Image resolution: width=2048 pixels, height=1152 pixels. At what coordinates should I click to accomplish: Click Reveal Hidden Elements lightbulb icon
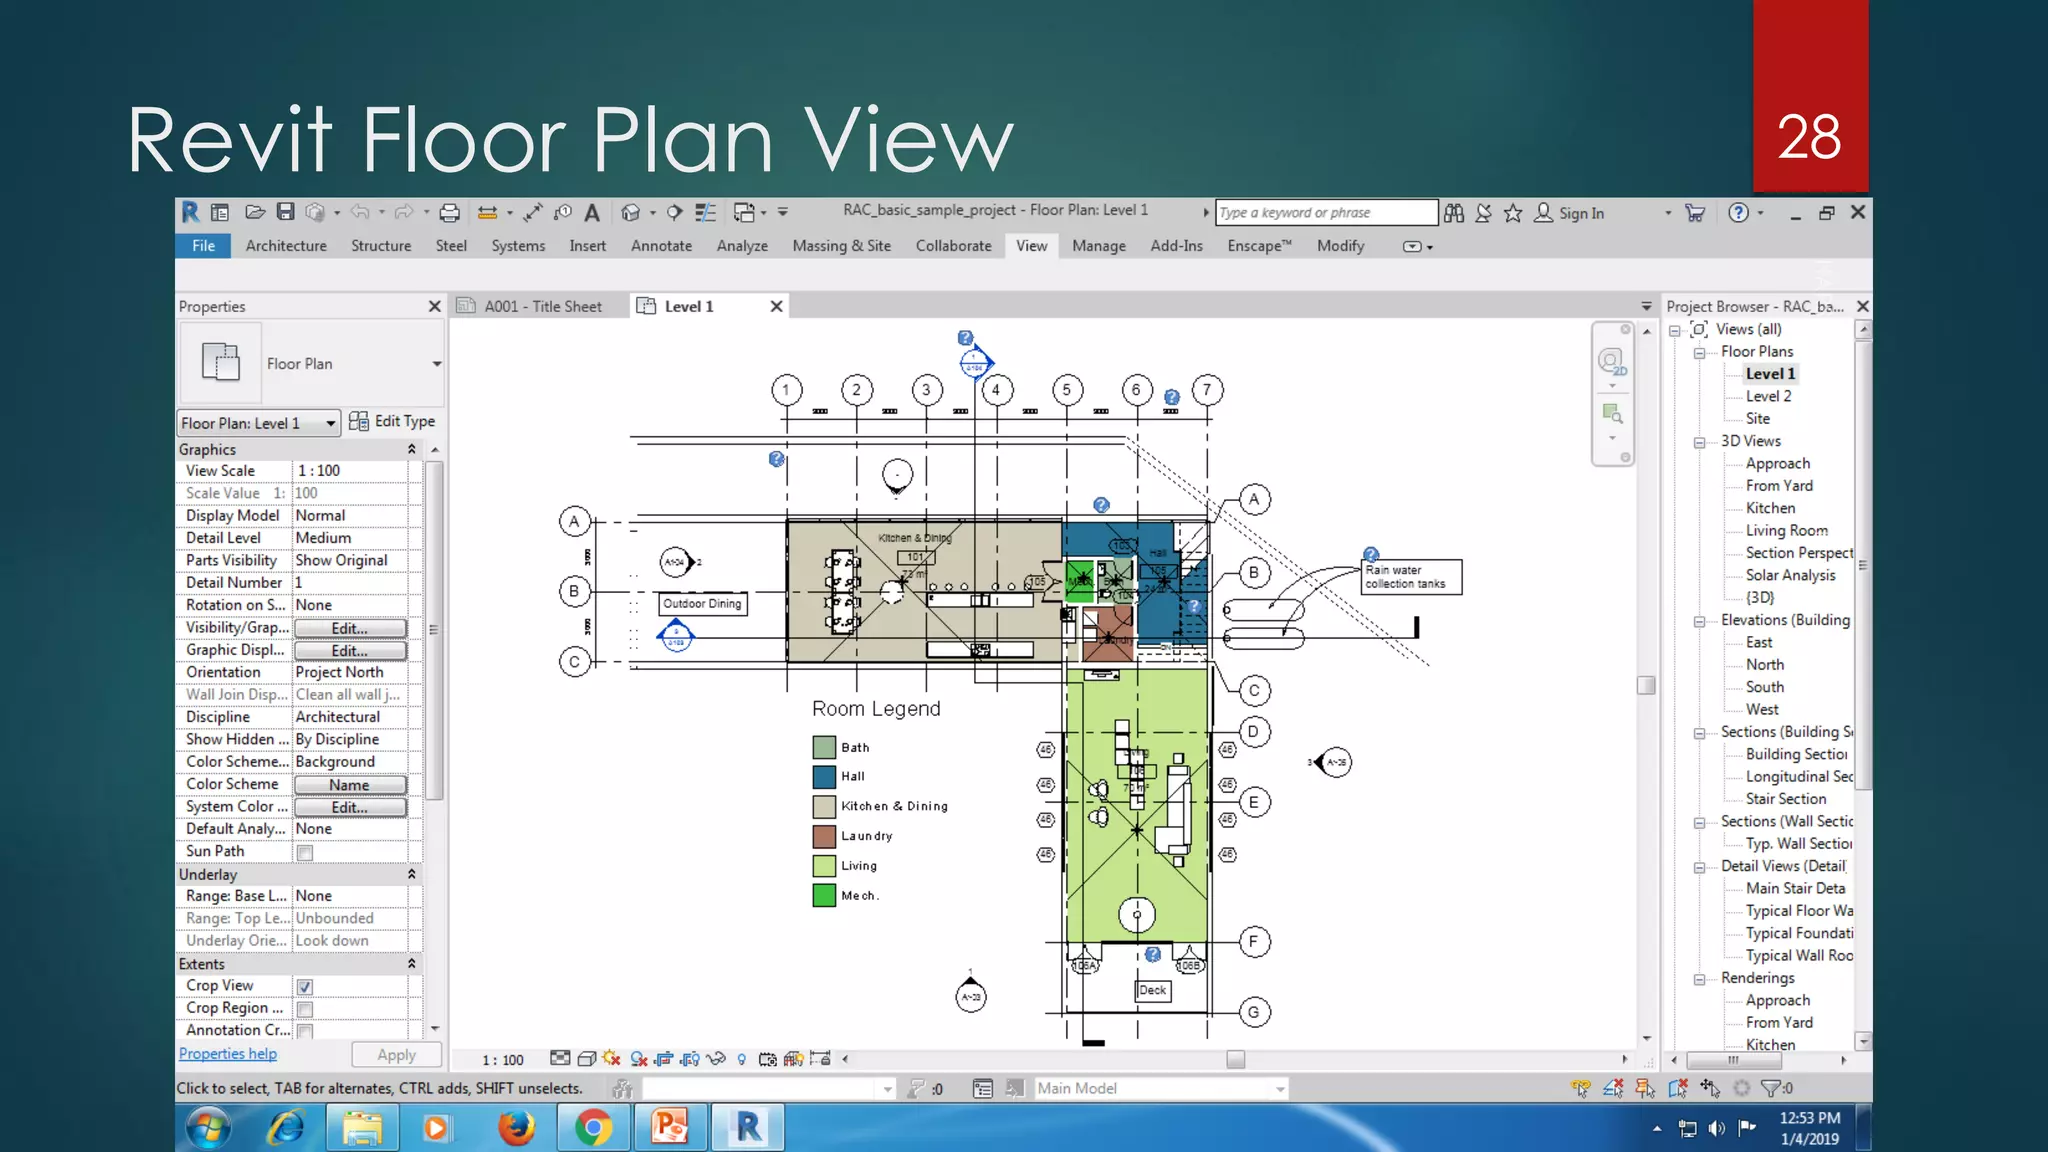[741, 1059]
